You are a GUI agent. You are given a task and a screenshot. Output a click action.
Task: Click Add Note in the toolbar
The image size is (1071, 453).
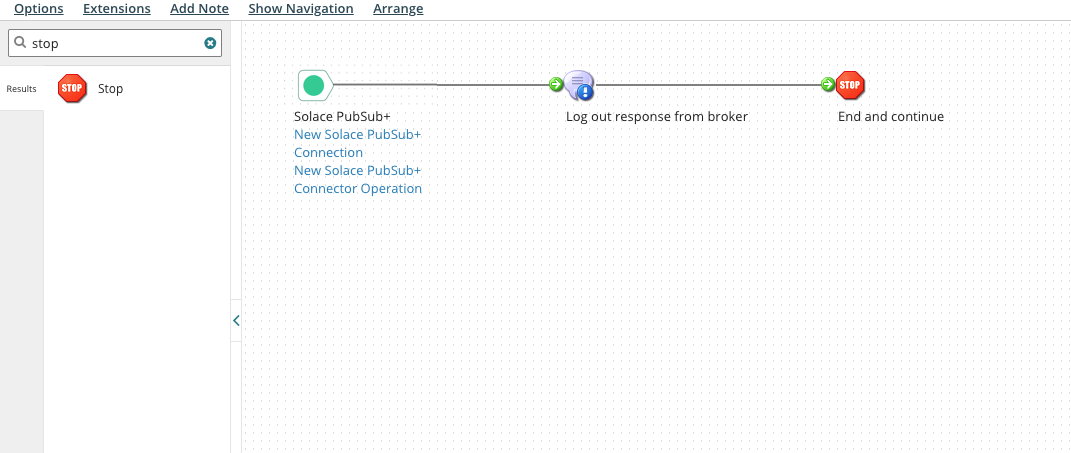click(x=199, y=9)
